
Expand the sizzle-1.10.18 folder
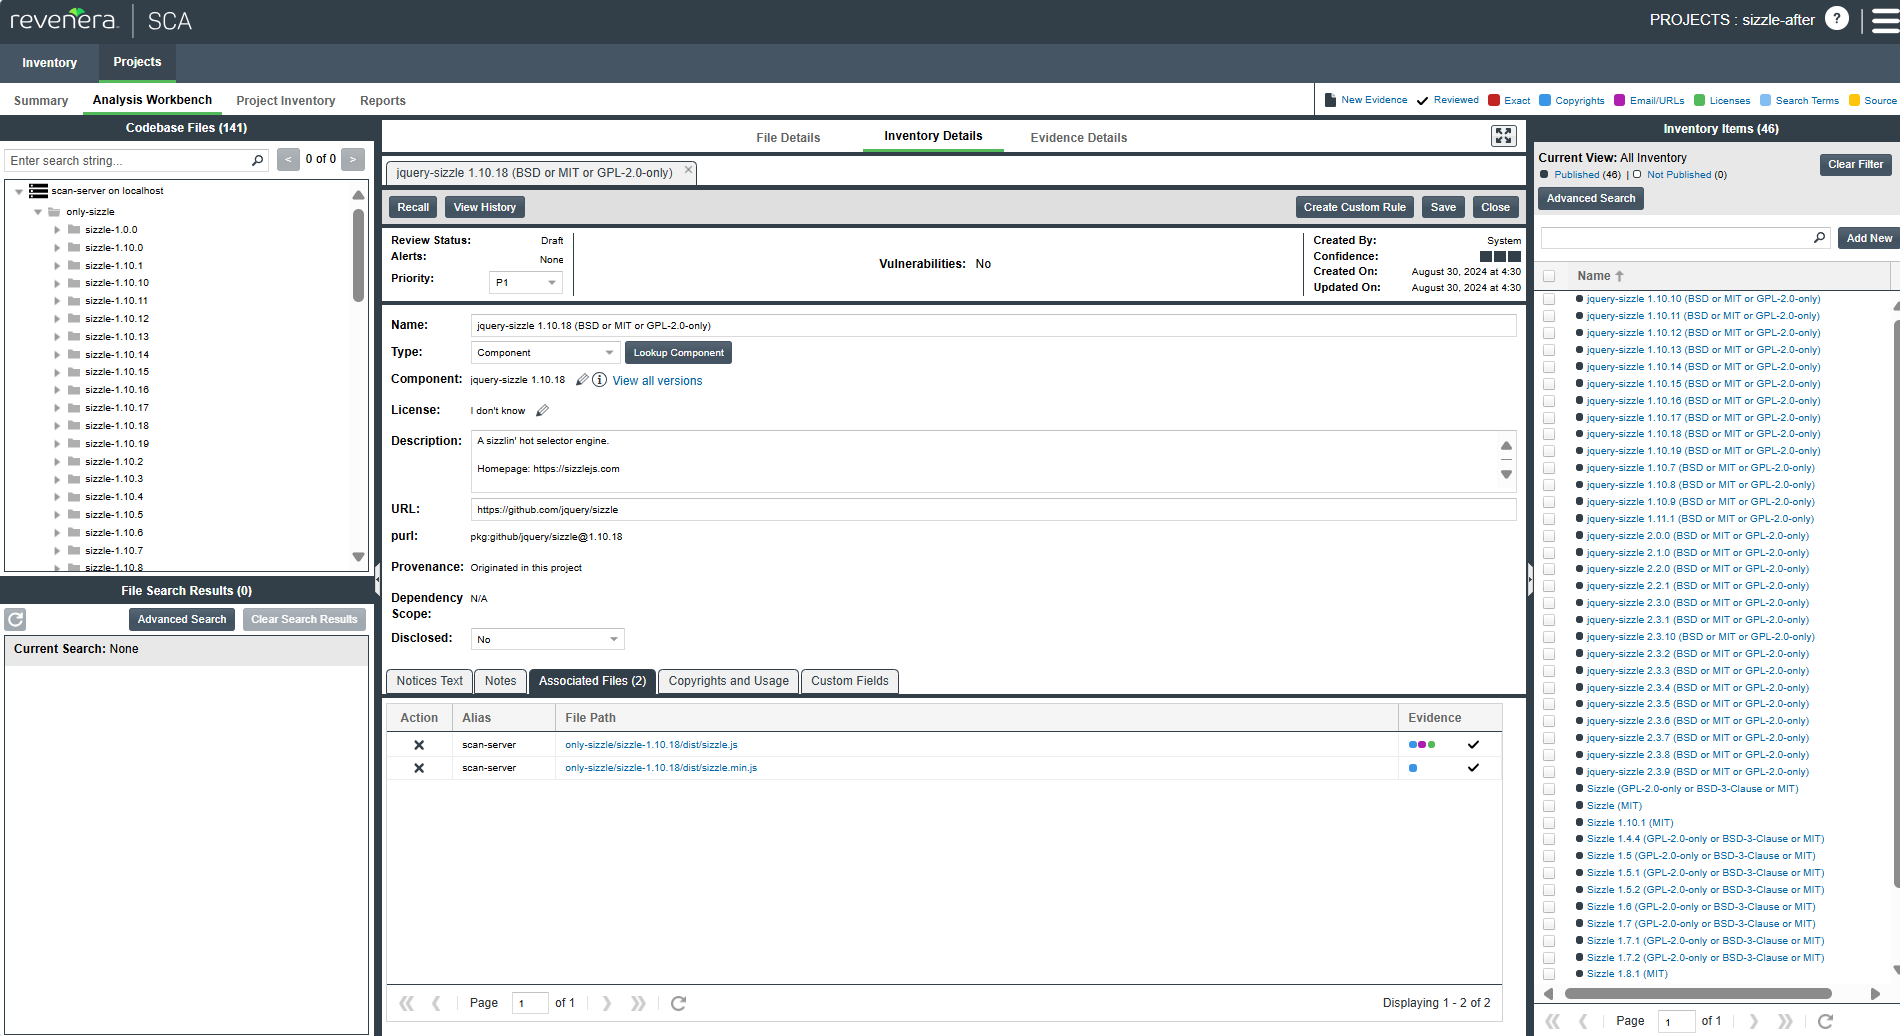pyautogui.click(x=57, y=426)
